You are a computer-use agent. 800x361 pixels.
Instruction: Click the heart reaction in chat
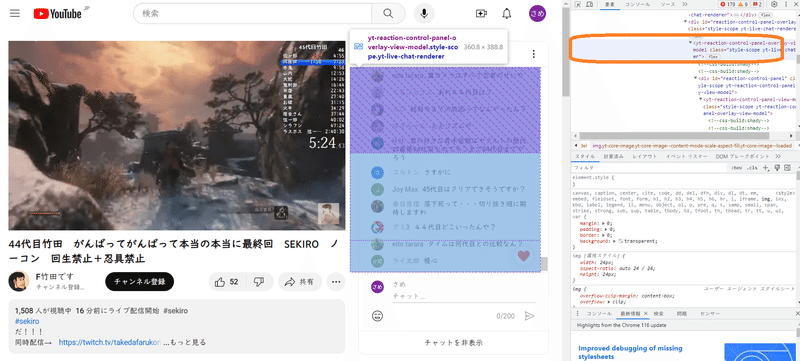[x=523, y=255]
